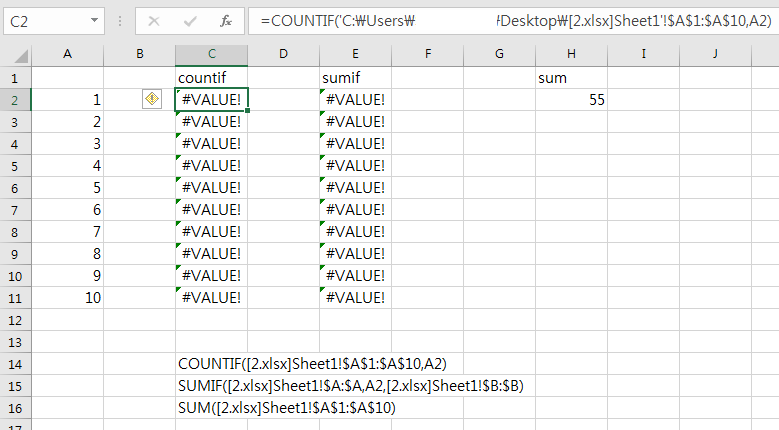Select column I header

click(x=643, y=54)
